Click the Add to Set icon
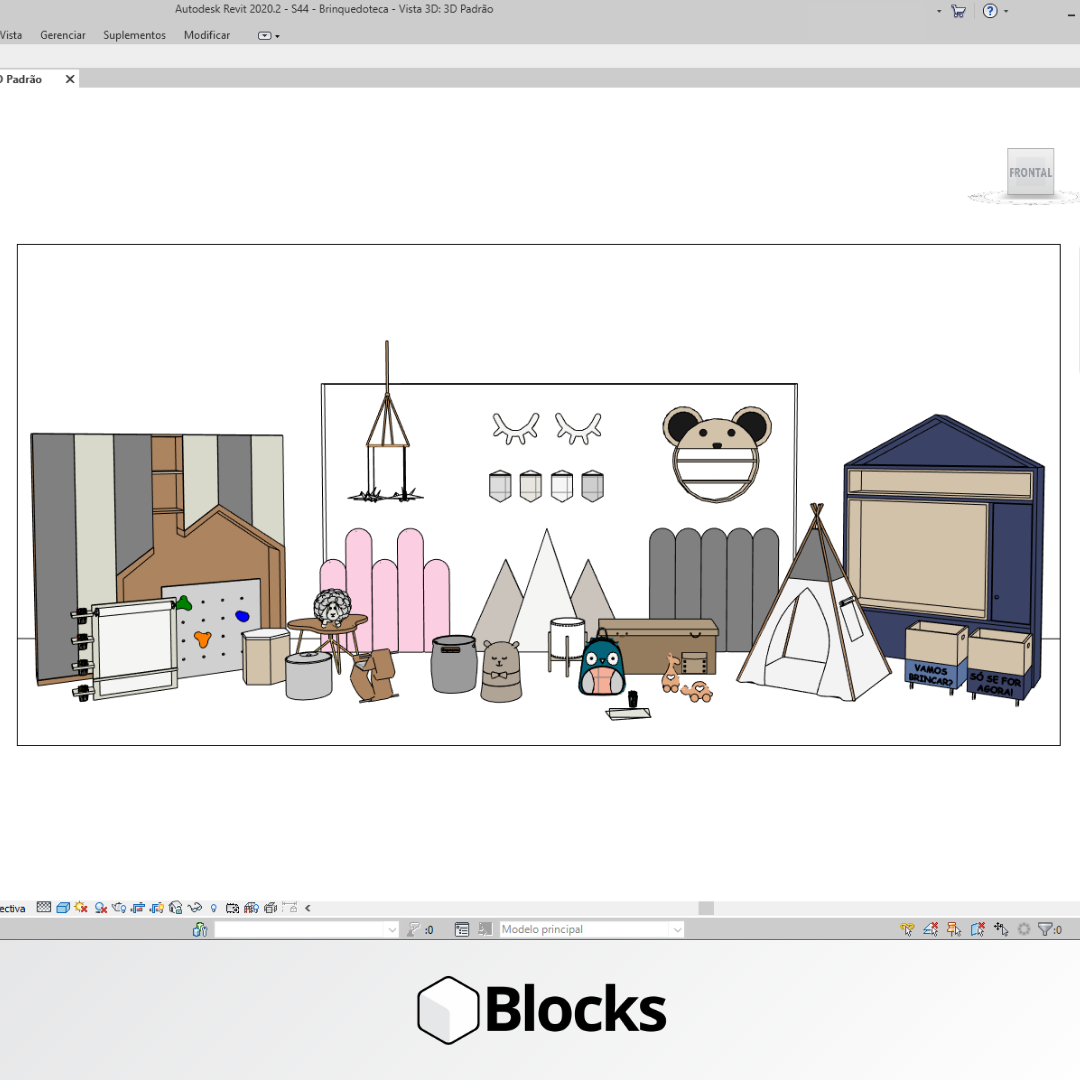 click(486, 929)
